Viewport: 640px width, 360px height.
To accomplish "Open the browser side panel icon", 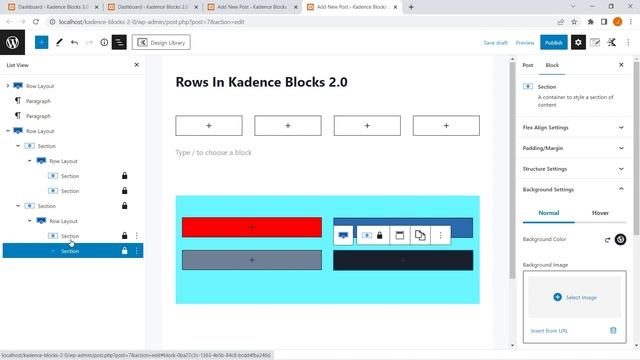I will coord(604,22).
